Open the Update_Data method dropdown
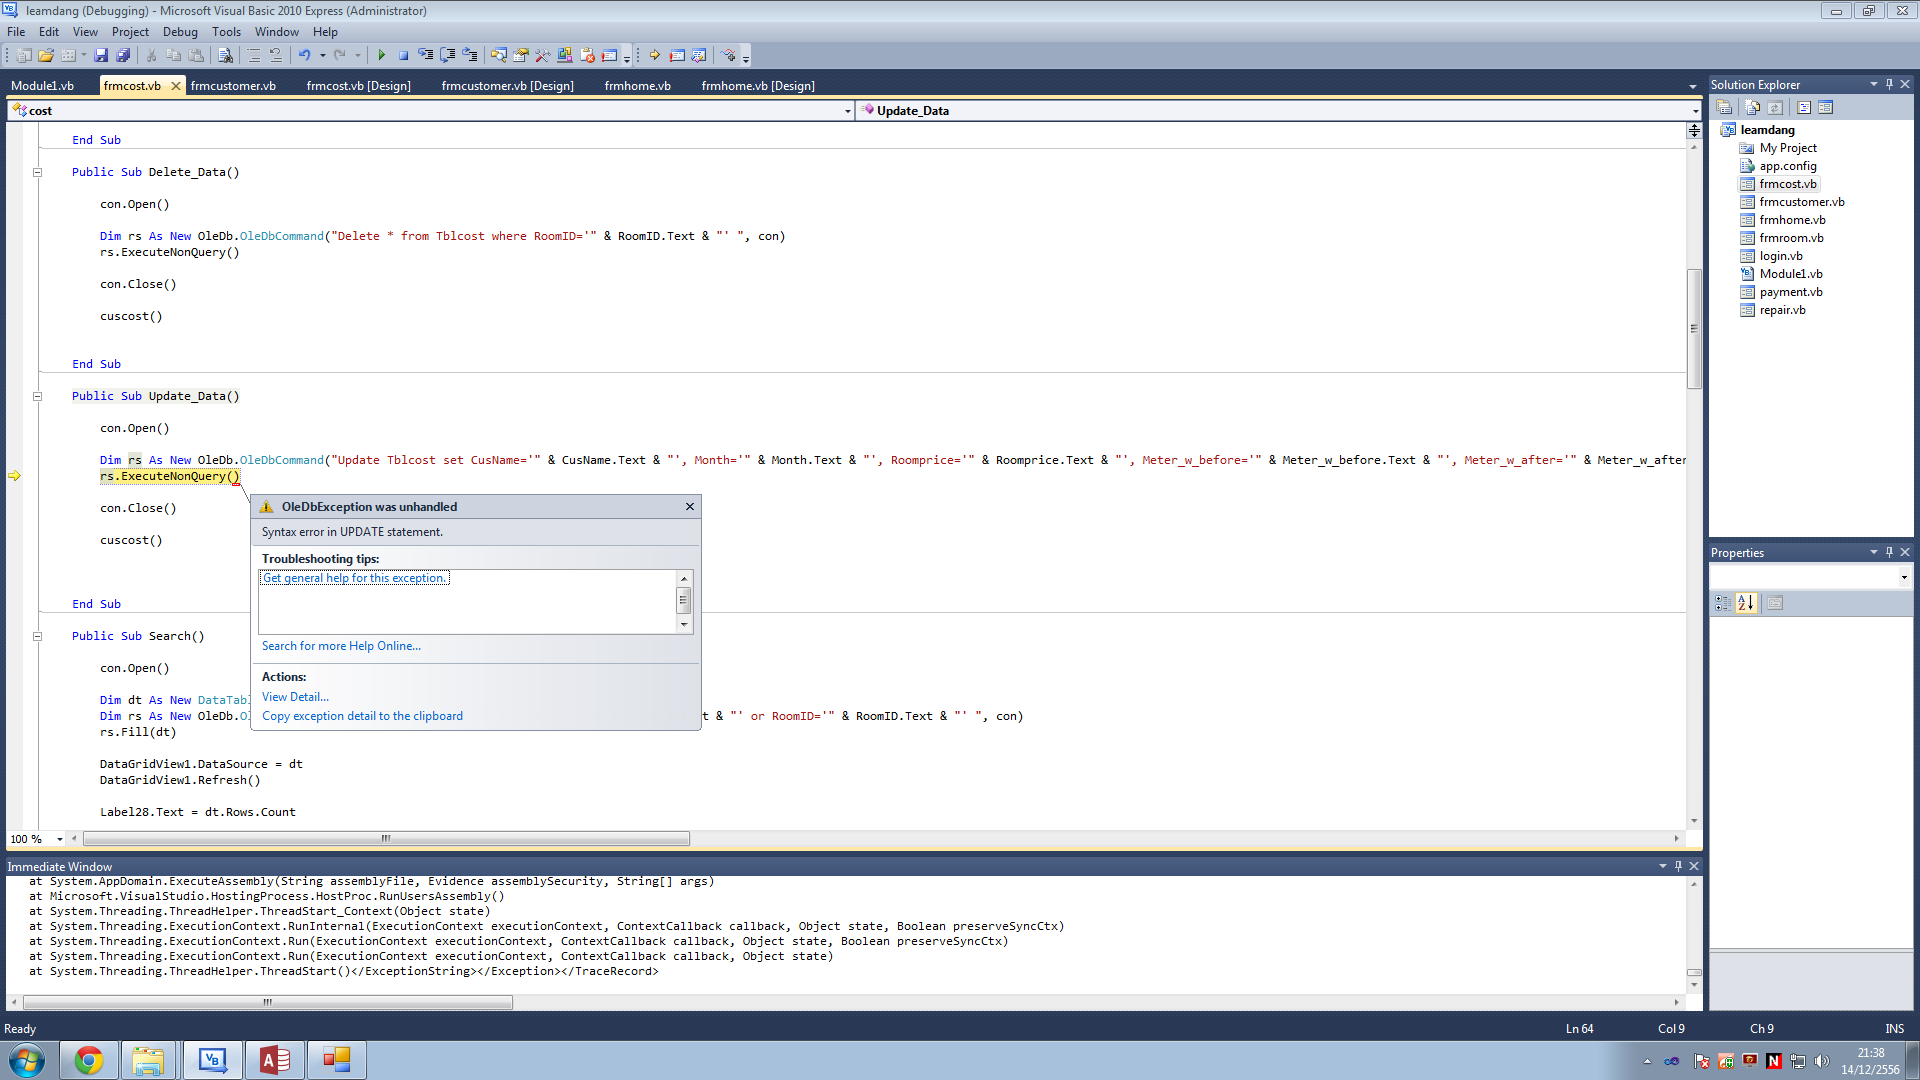Viewport: 1920px width, 1080px height. pyautogui.click(x=1694, y=111)
